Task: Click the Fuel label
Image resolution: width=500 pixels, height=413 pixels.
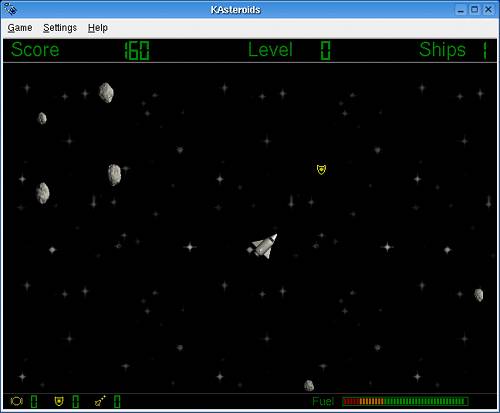Action: click(x=323, y=401)
